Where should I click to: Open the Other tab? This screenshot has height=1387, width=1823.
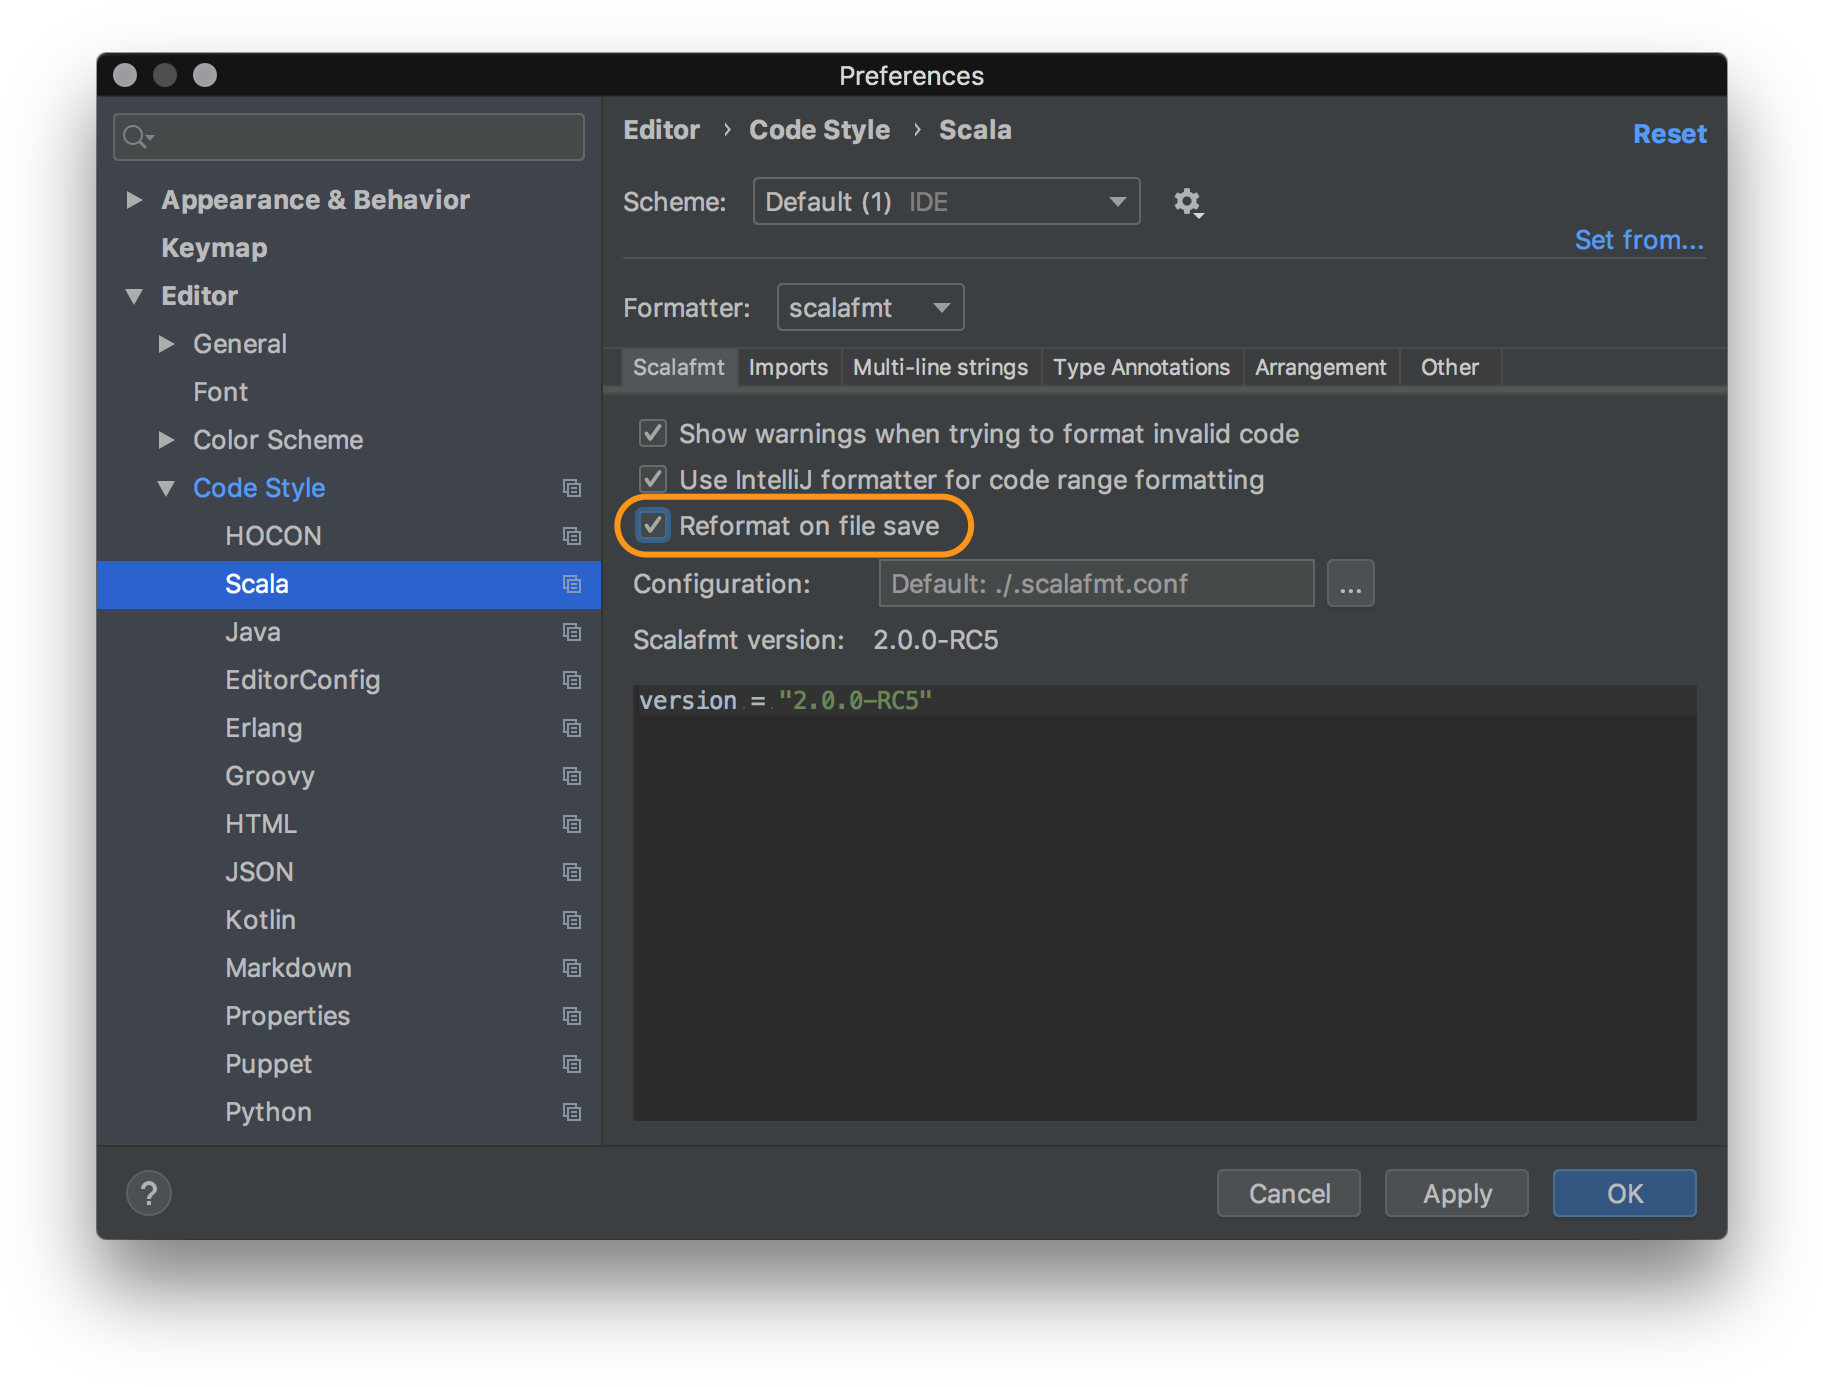[x=1450, y=367]
